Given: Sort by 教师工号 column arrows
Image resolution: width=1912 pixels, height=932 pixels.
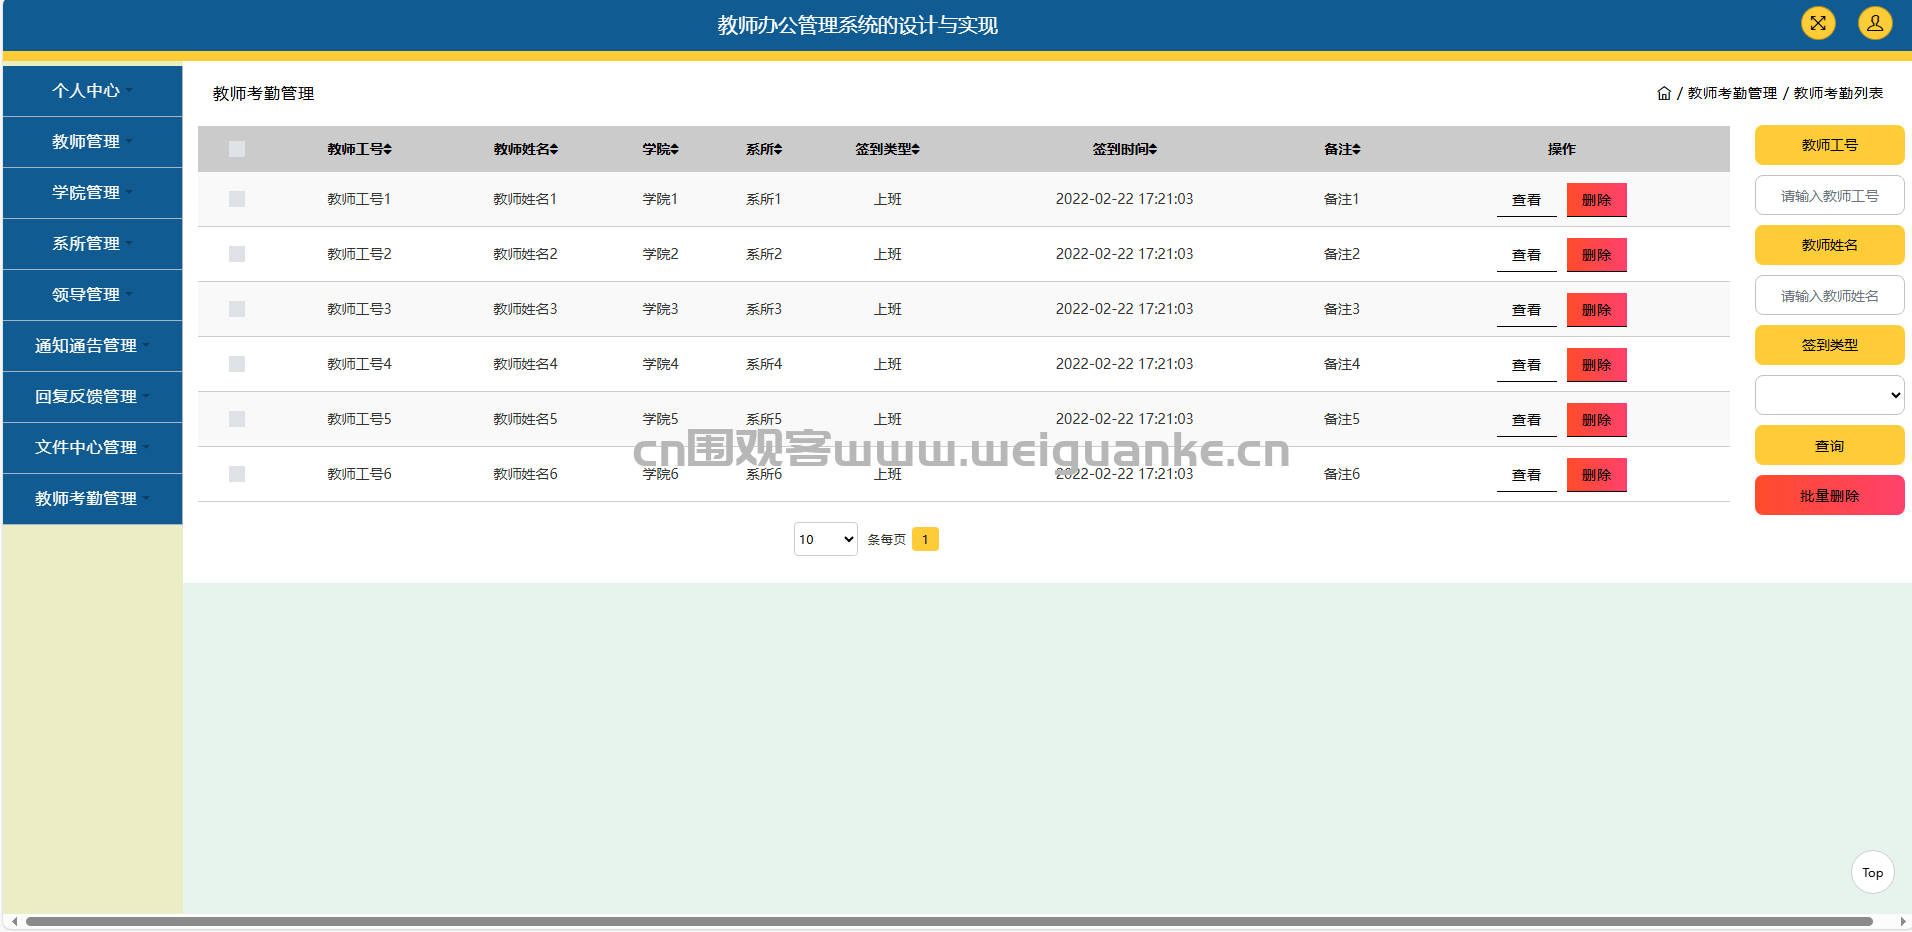Looking at the screenshot, I should 388,149.
